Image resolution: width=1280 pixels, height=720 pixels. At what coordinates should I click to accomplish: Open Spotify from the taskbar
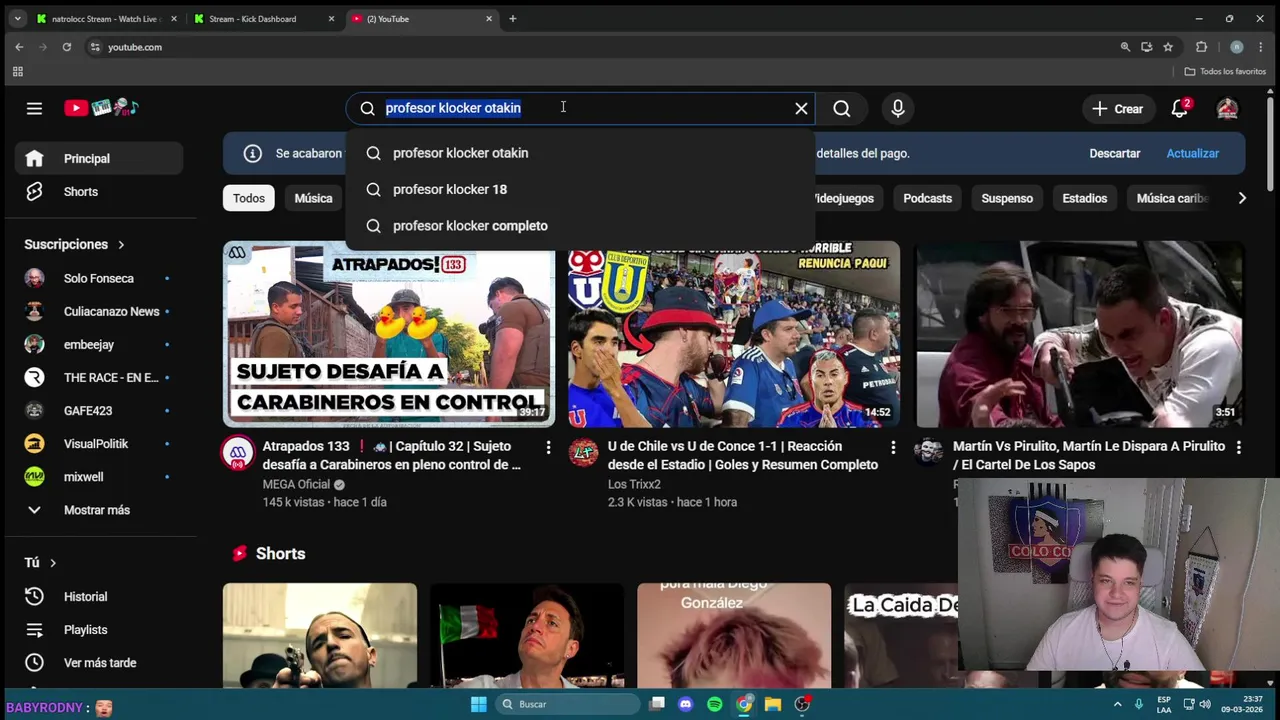[714, 704]
